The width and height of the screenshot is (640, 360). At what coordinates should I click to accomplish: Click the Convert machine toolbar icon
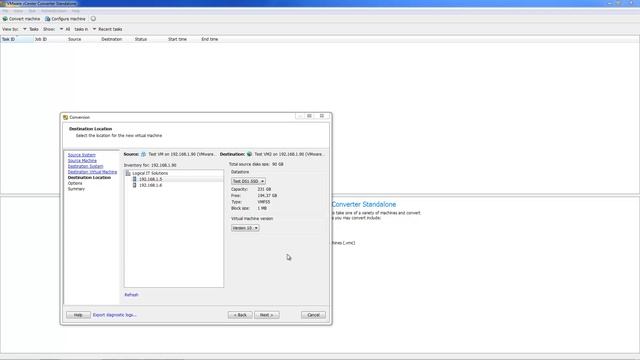[x=5, y=19]
